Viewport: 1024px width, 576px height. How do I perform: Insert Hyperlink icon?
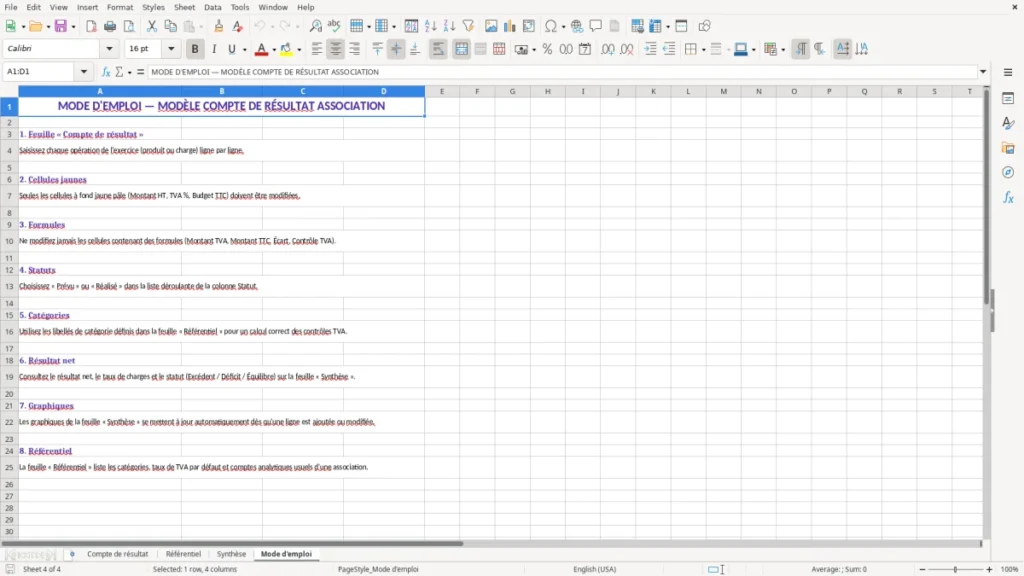(x=577, y=26)
